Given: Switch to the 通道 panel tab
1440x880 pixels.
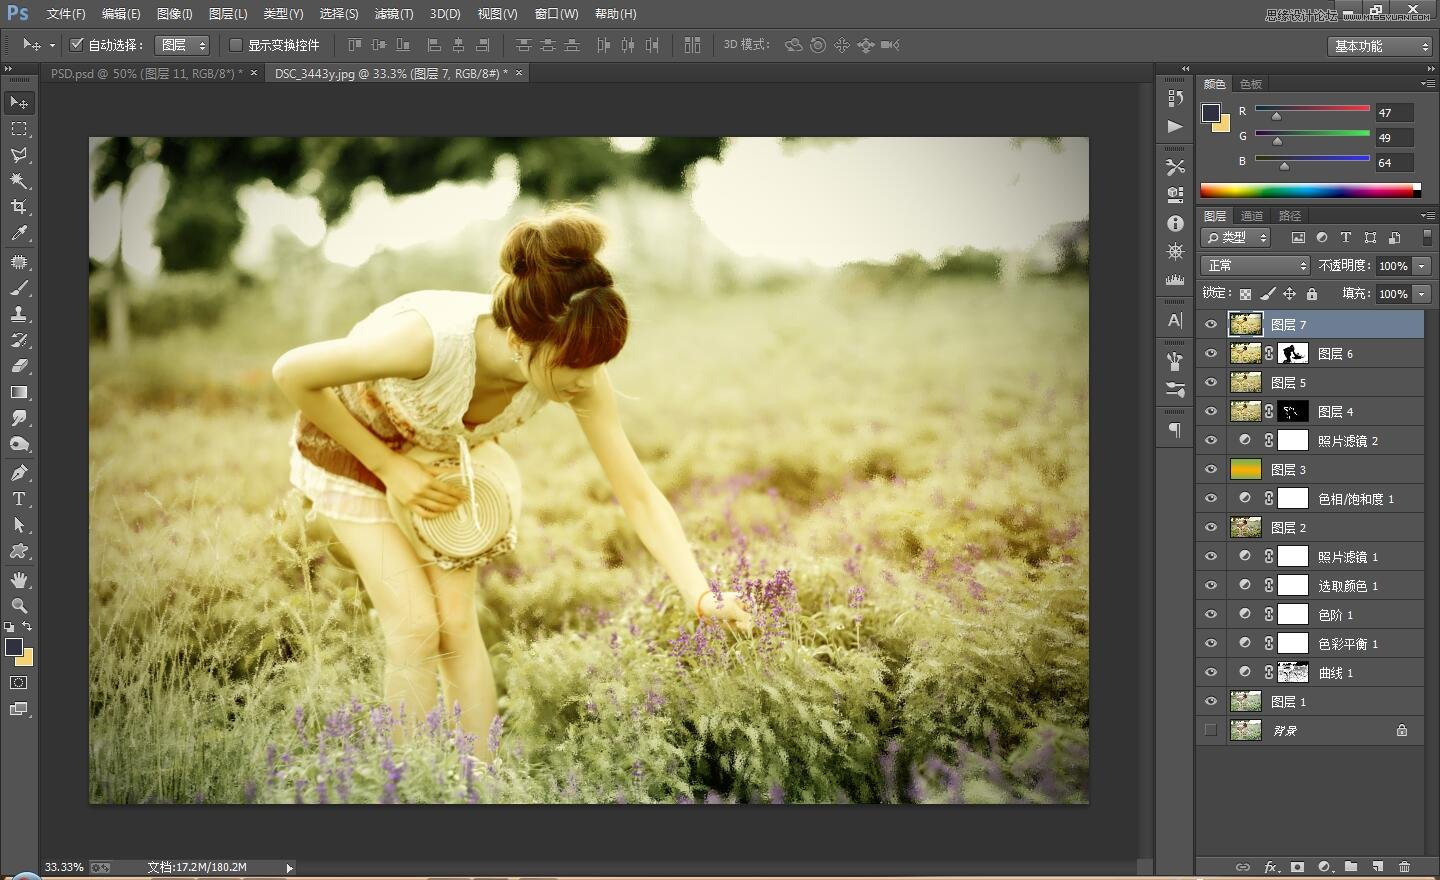Looking at the screenshot, I should coord(1251,215).
